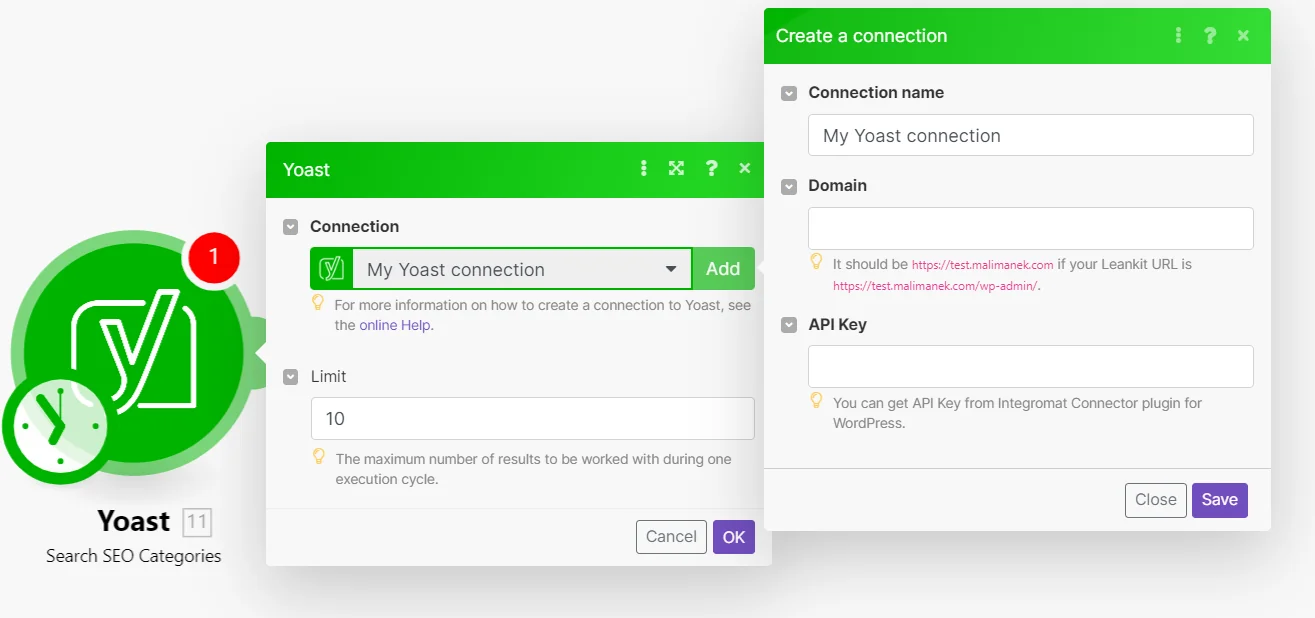Image resolution: width=1315 pixels, height=618 pixels.
Task: Click the Create a connection title text
Action: pos(861,36)
